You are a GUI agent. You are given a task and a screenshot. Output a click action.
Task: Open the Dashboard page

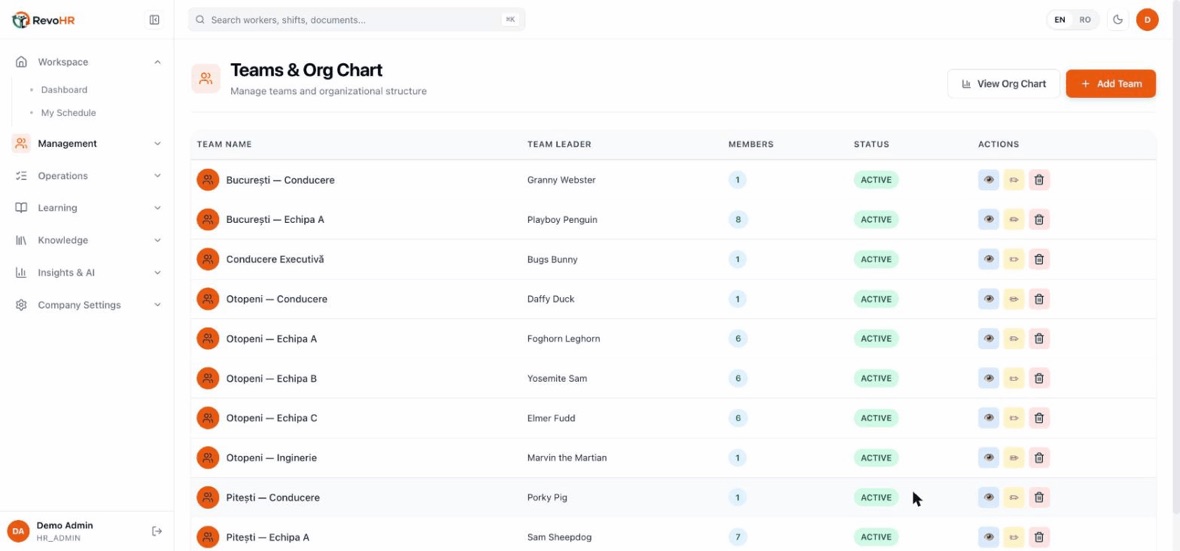[x=64, y=90]
